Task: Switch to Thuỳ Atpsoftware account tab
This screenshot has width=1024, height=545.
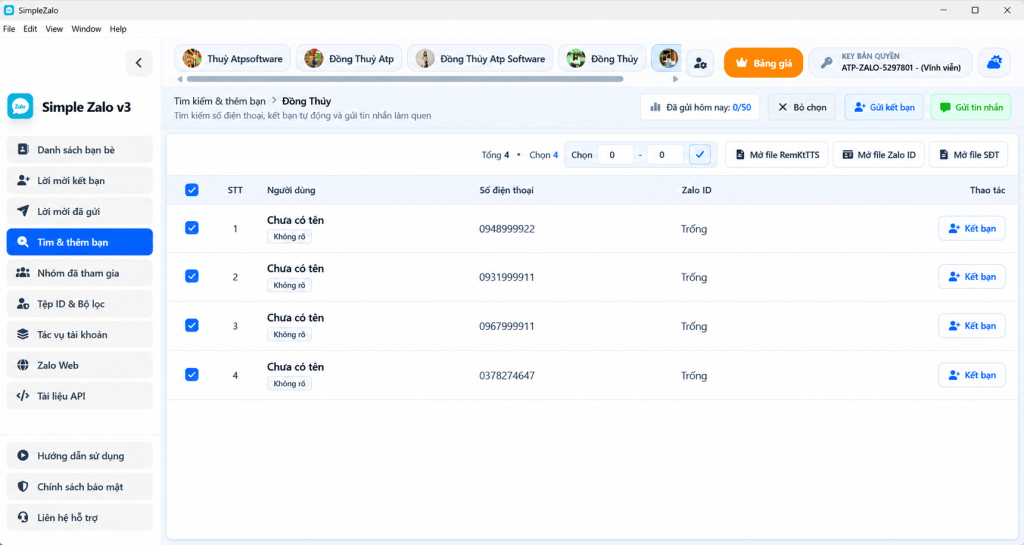Action: [x=232, y=59]
